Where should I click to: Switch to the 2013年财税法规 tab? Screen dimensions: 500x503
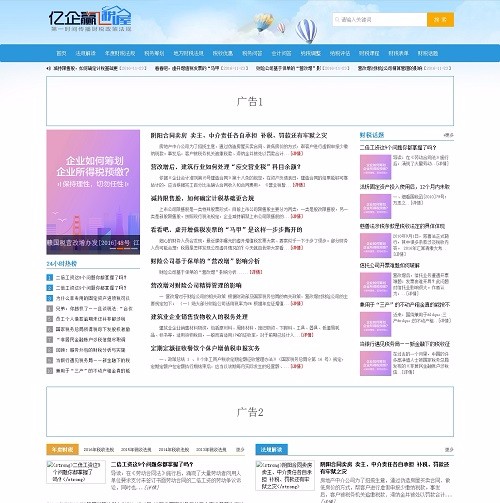[x=211, y=450]
